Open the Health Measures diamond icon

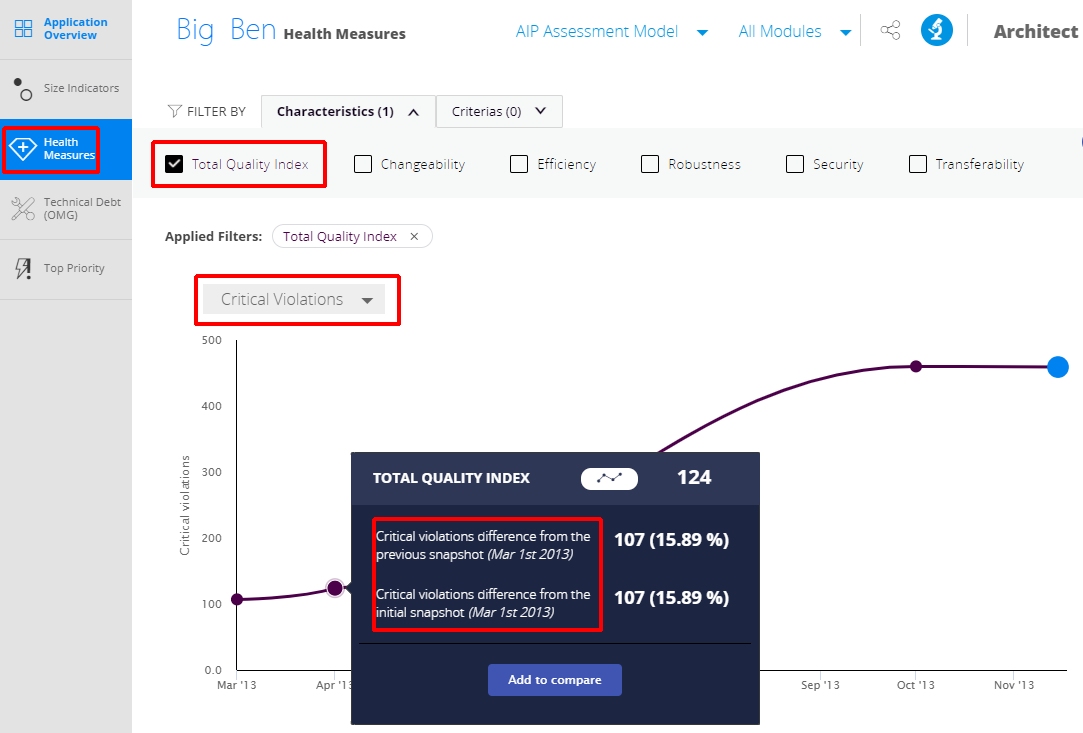(23, 149)
